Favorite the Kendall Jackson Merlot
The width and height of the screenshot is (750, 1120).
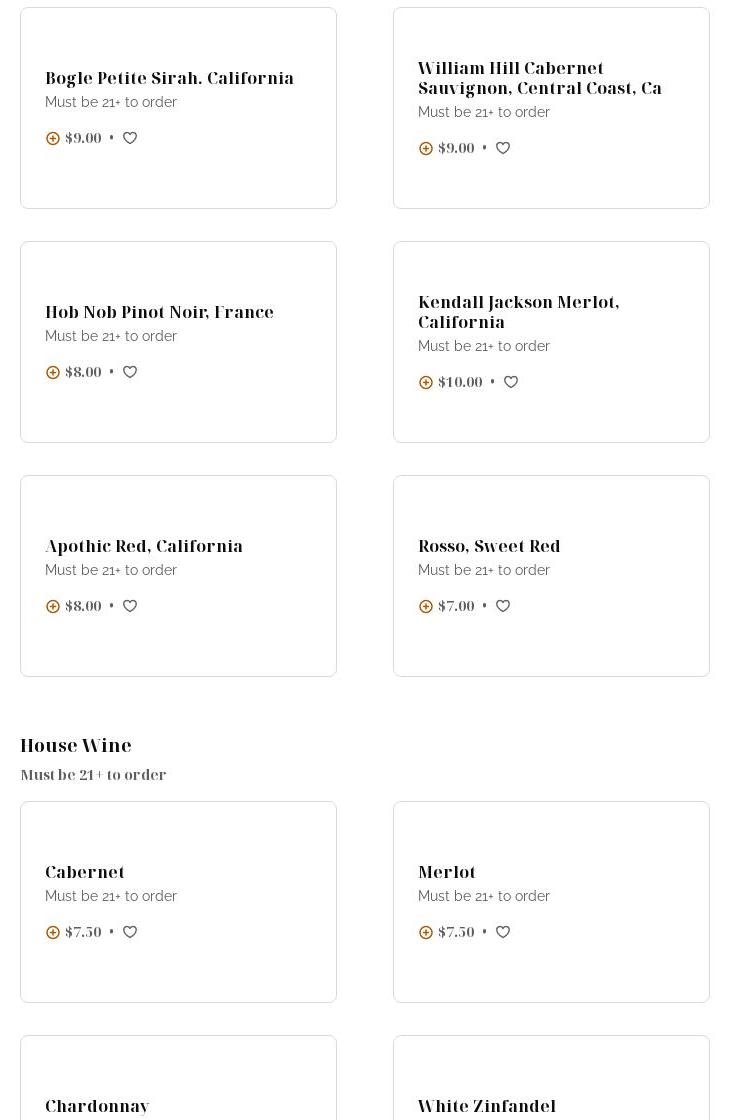511,382
